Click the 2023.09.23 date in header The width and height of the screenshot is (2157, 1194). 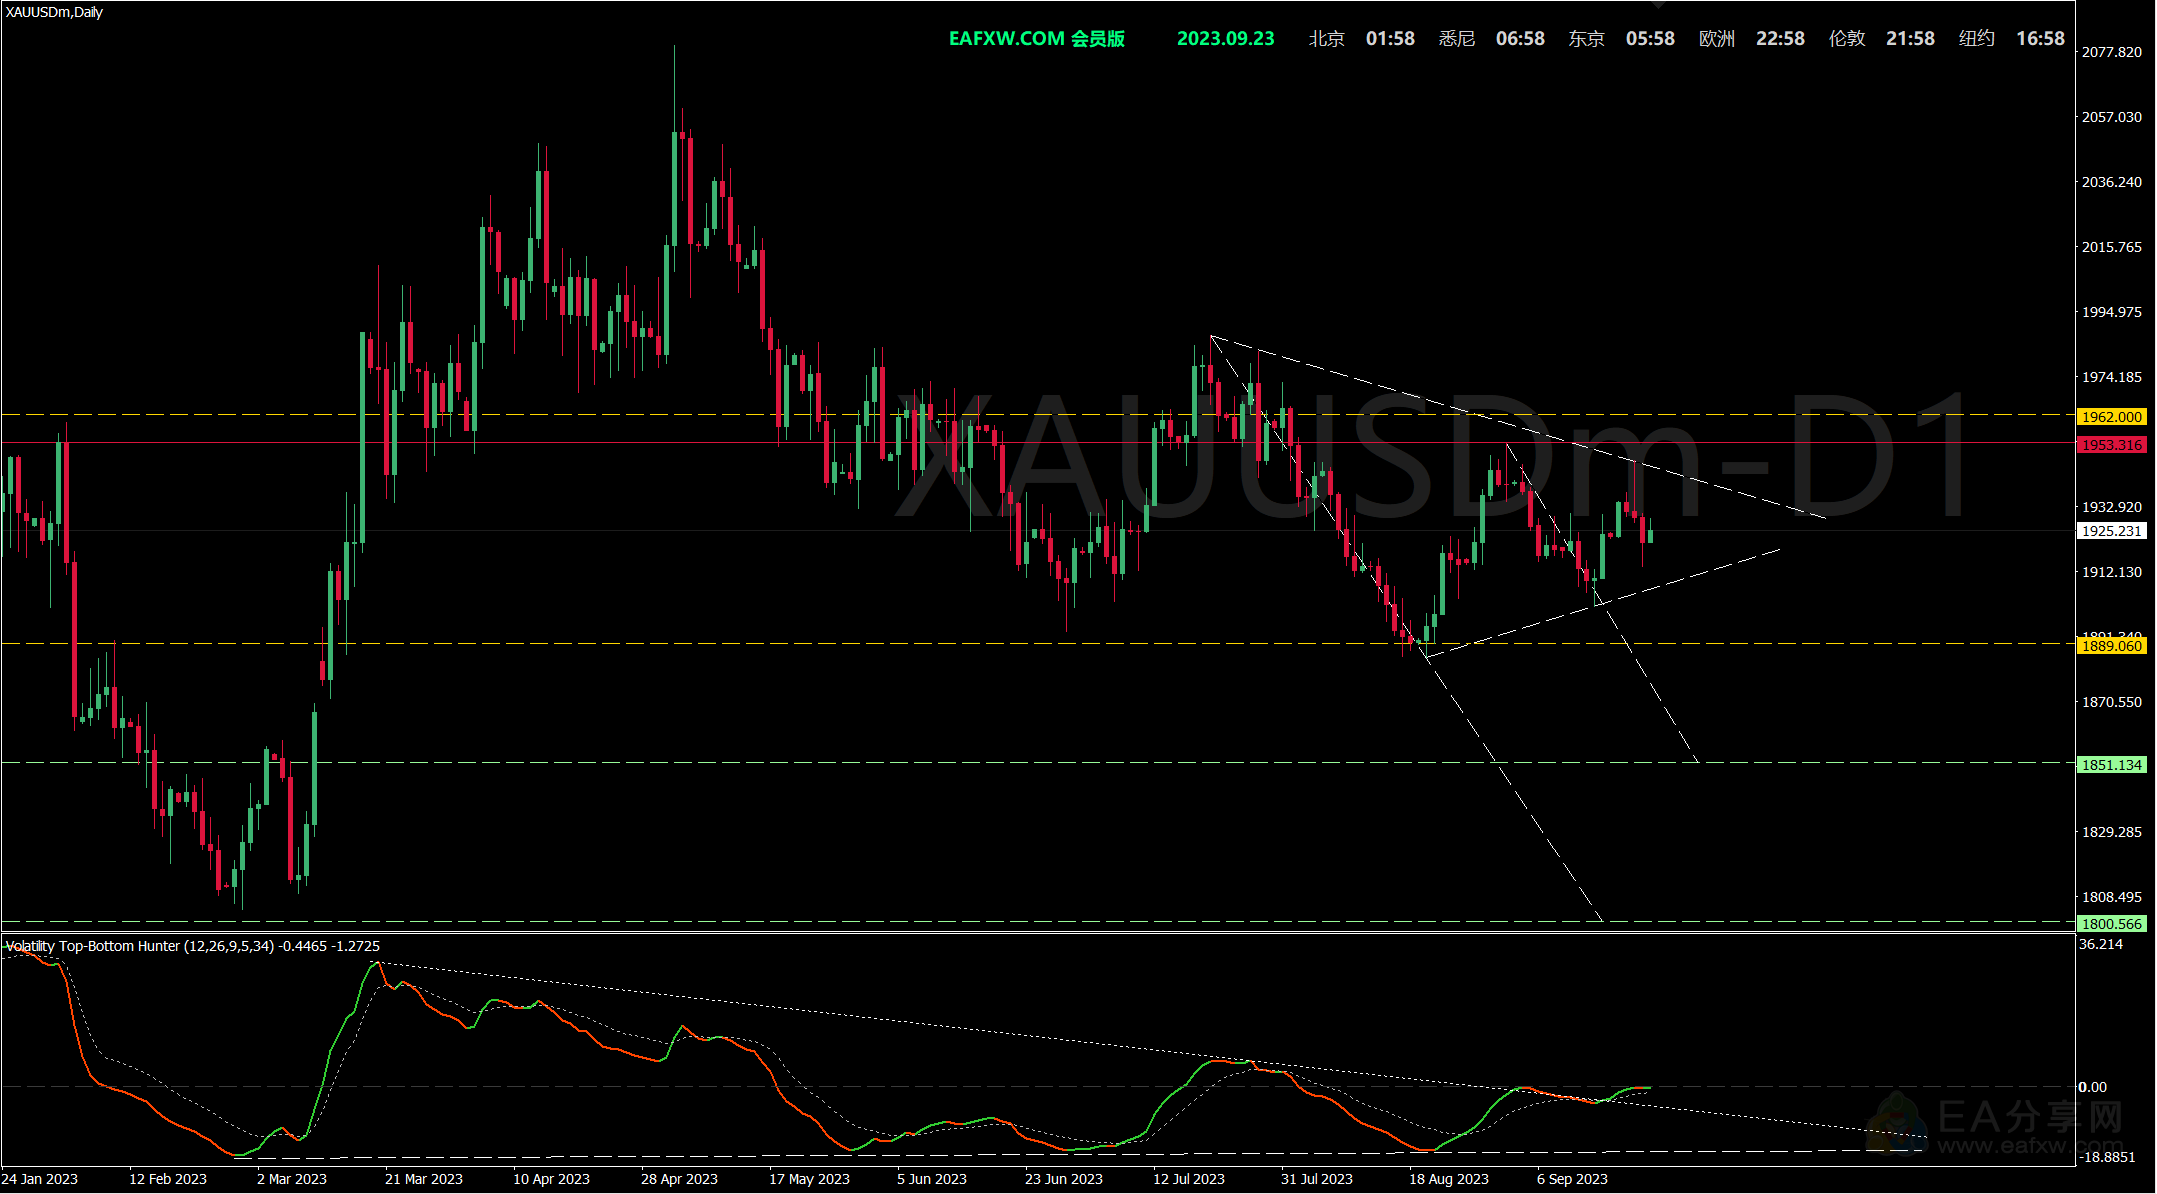[1226, 38]
